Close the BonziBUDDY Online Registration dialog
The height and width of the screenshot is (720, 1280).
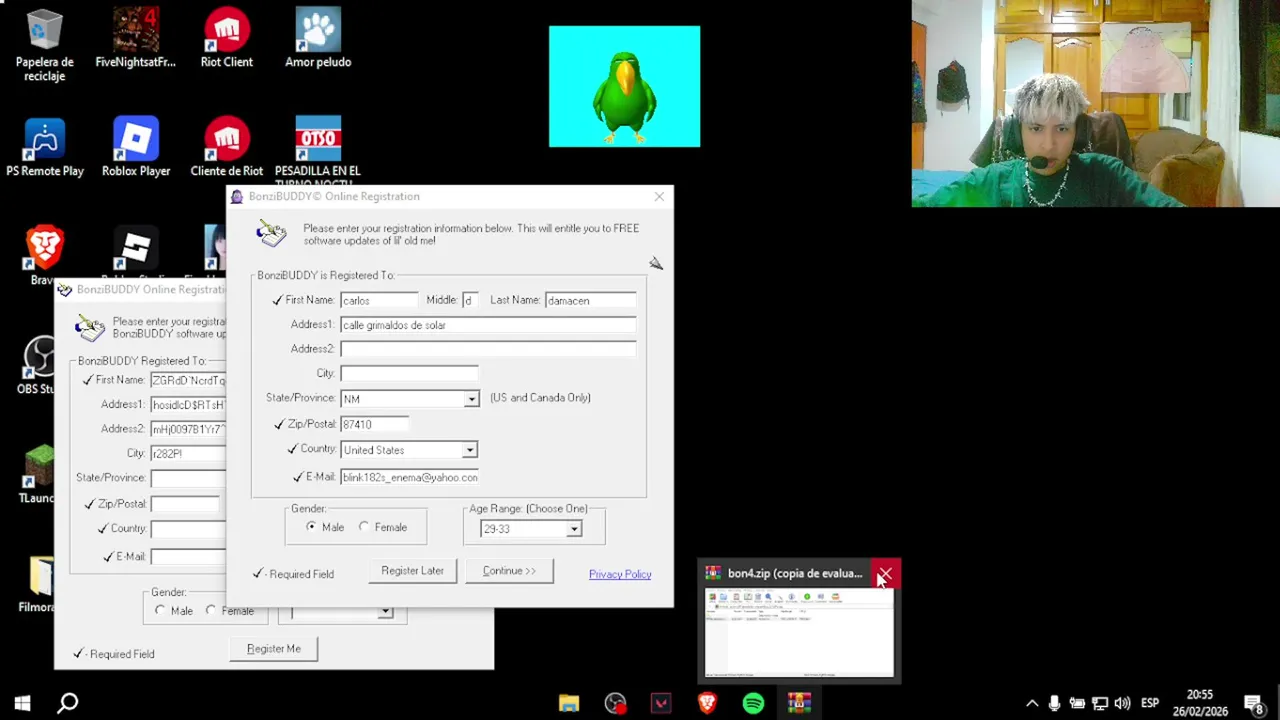coord(659,197)
